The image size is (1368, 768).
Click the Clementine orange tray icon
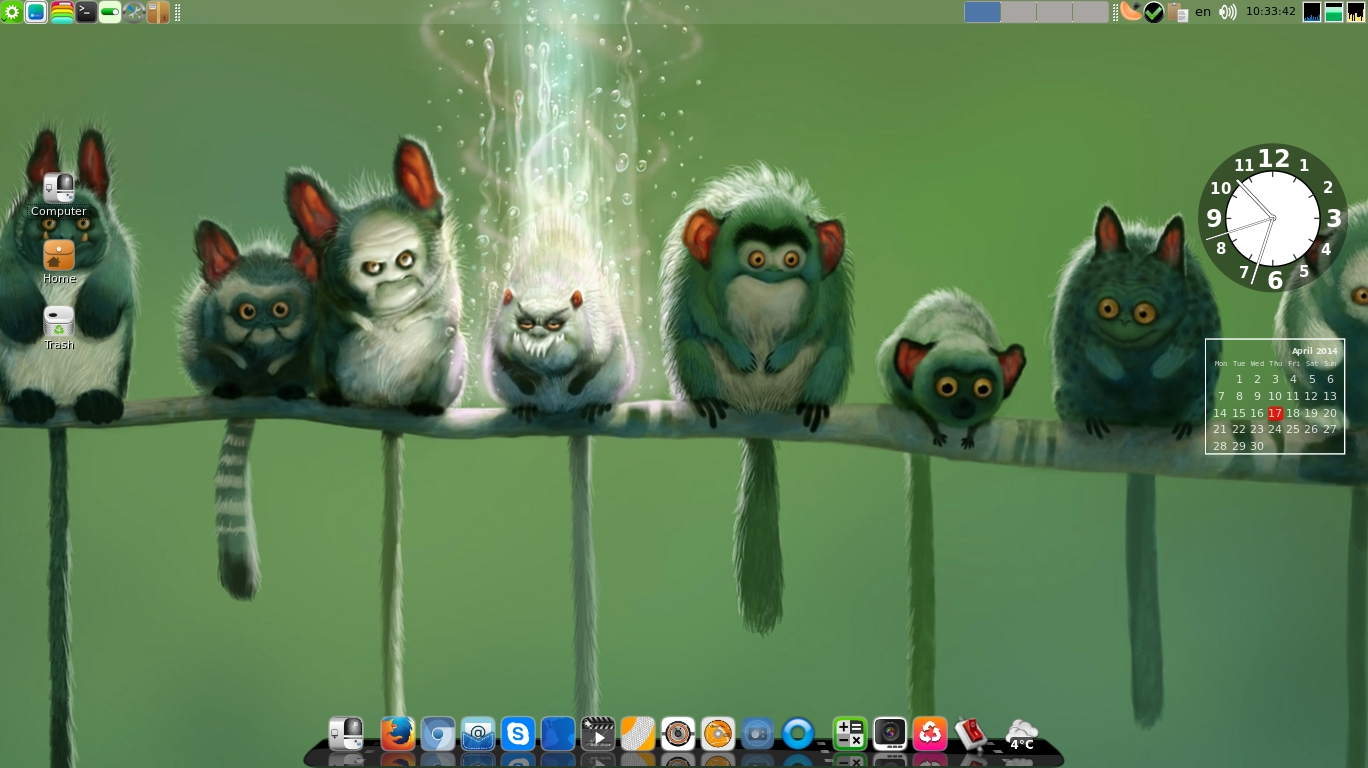(x=1130, y=12)
